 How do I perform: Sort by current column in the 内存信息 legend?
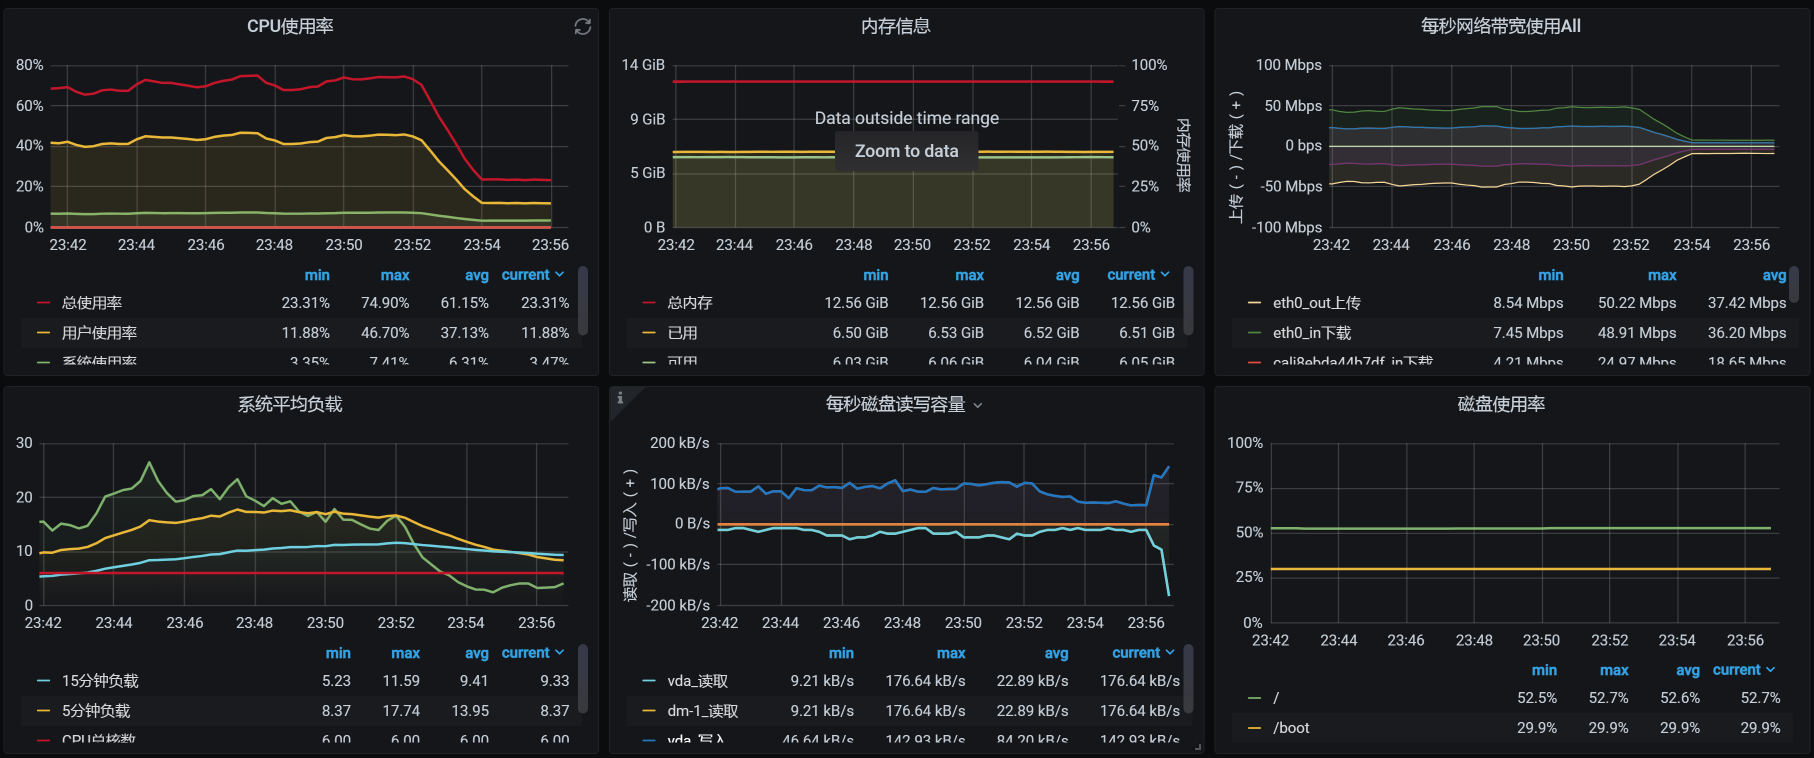coord(1137,275)
